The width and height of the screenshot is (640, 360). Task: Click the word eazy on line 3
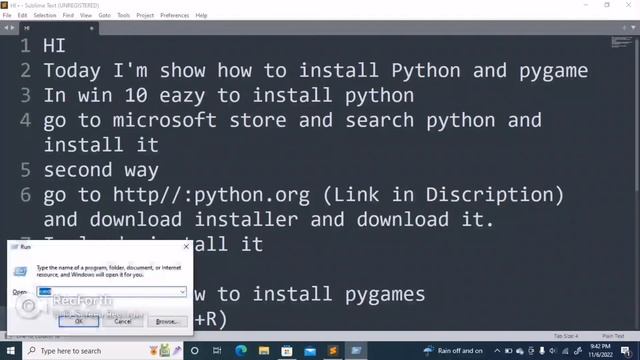[x=182, y=96]
